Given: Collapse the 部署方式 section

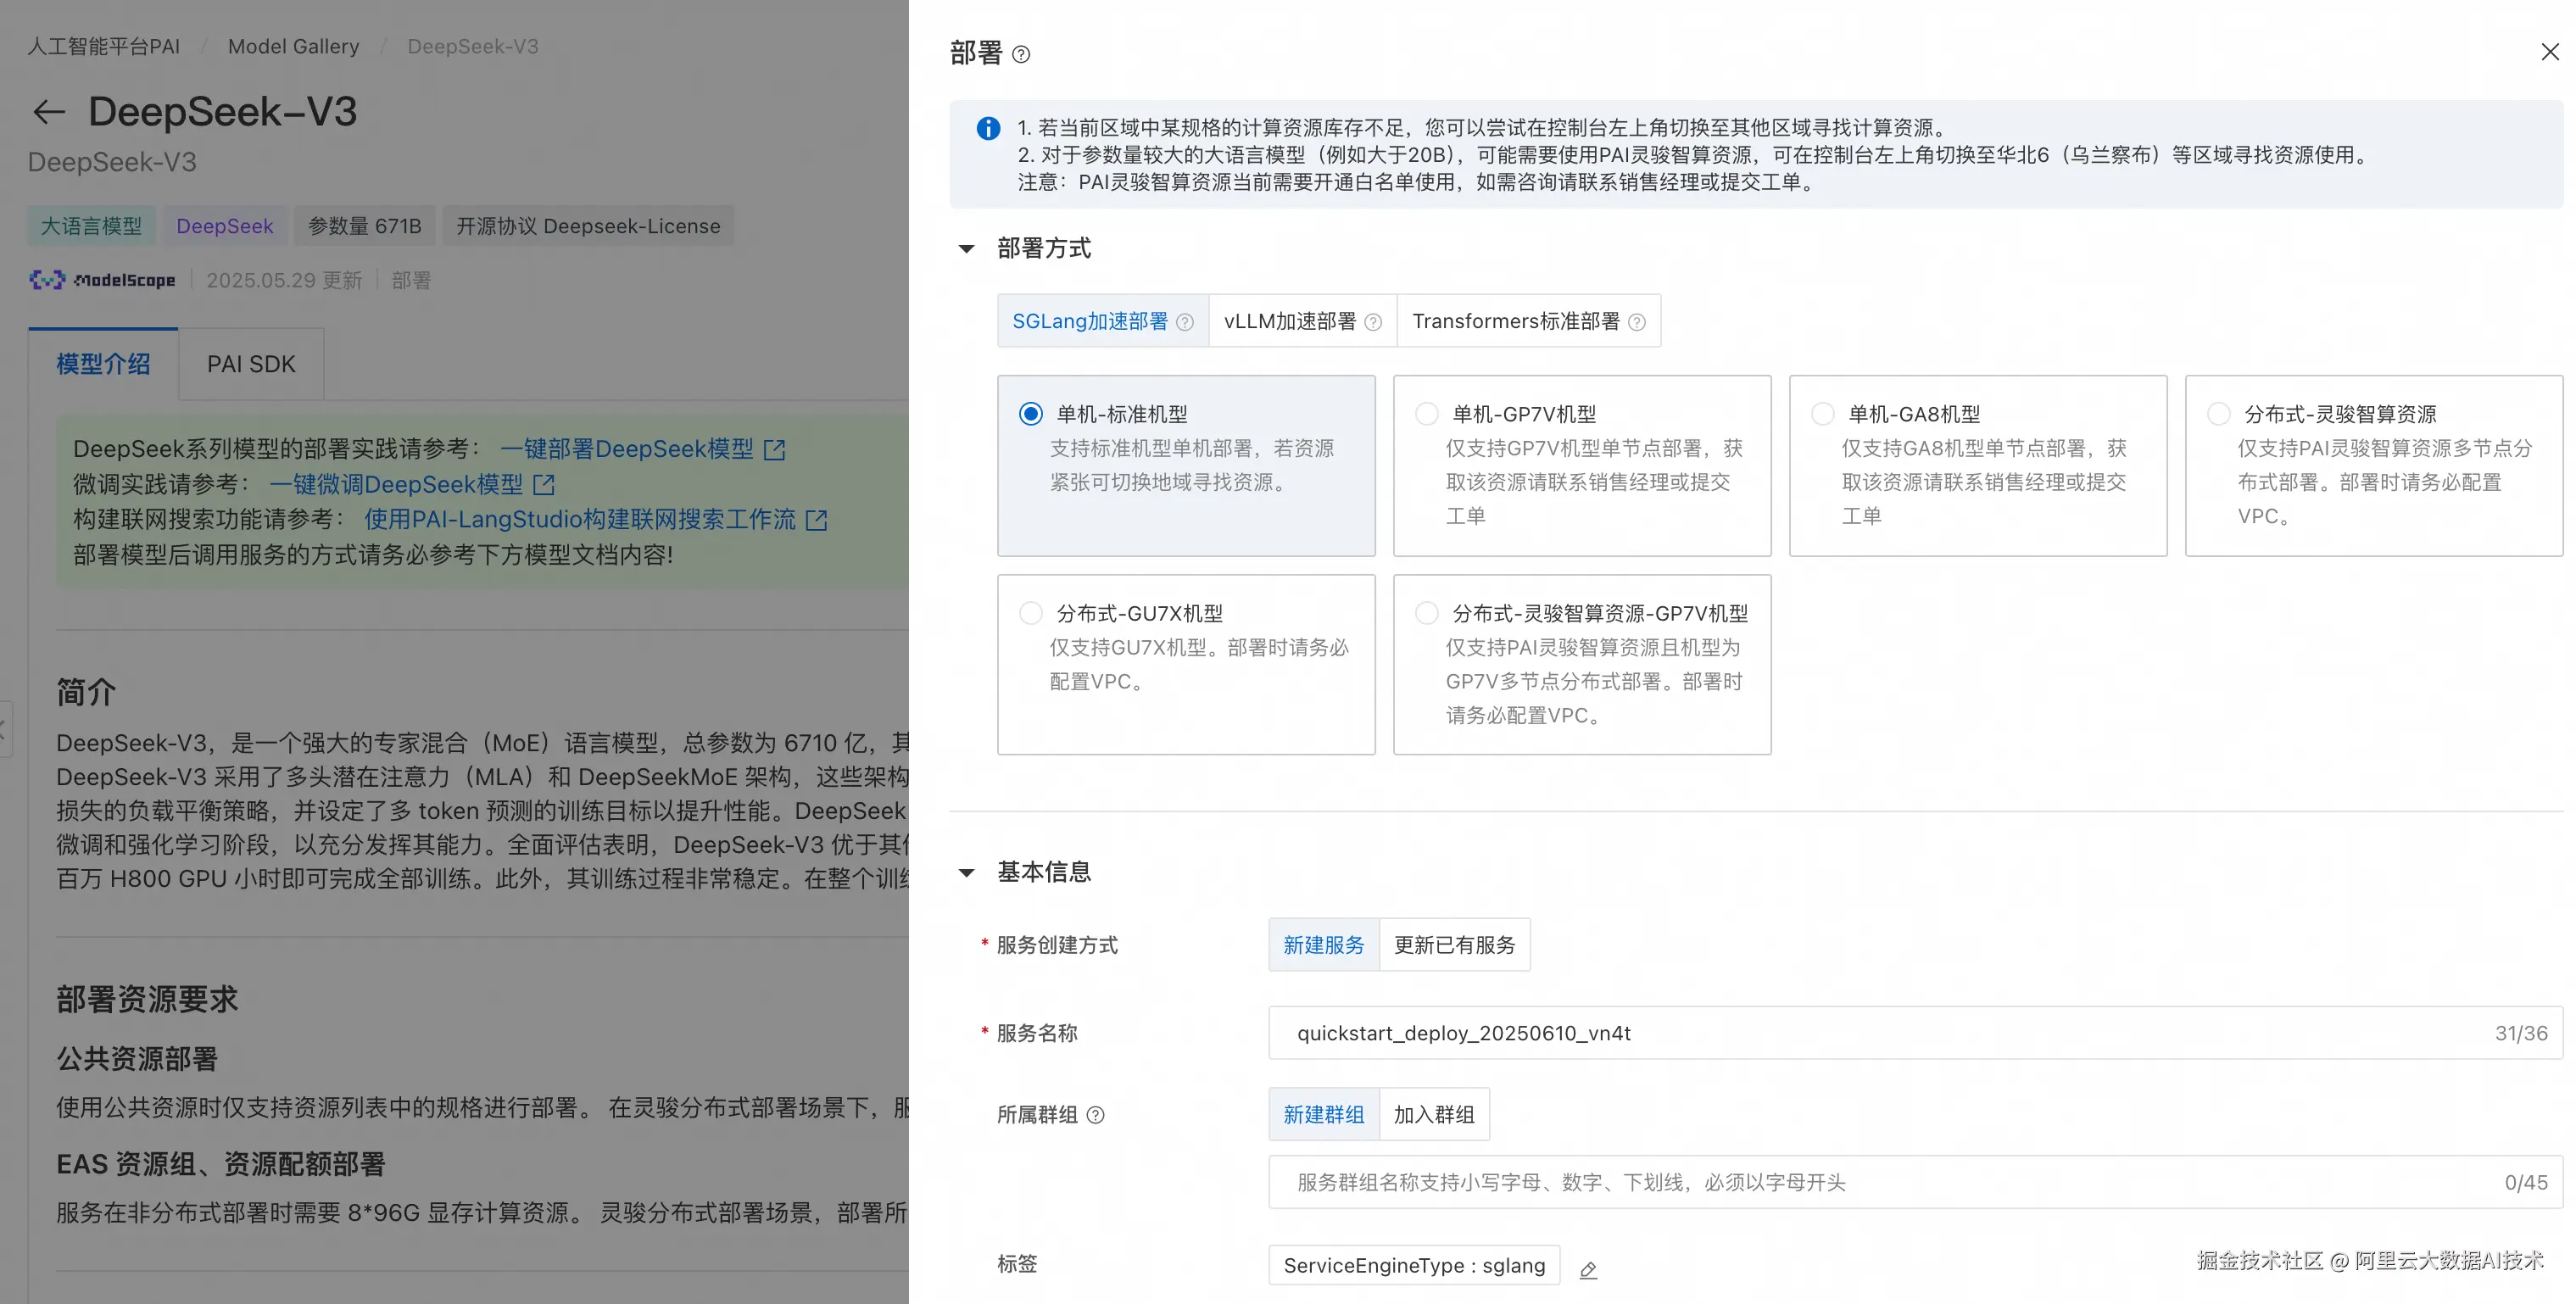Looking at the screenshot, I should 967,249.
